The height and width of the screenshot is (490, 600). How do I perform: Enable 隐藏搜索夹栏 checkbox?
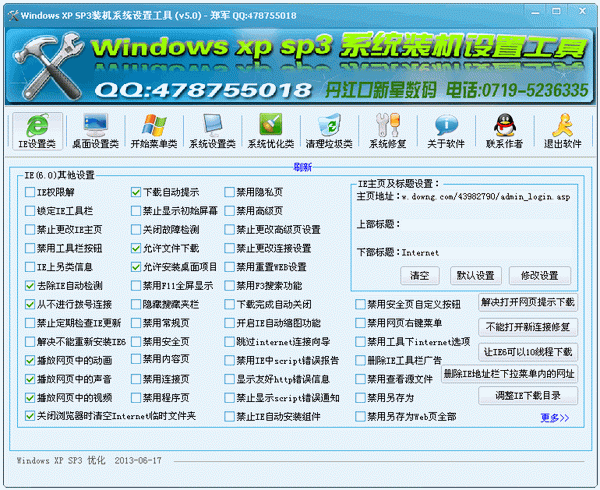[136, 304]
